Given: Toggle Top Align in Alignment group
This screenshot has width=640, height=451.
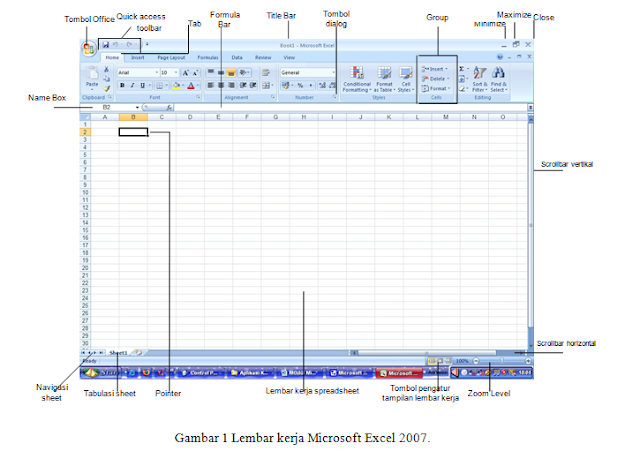Looking at the screenshot, I should [211, 73].
